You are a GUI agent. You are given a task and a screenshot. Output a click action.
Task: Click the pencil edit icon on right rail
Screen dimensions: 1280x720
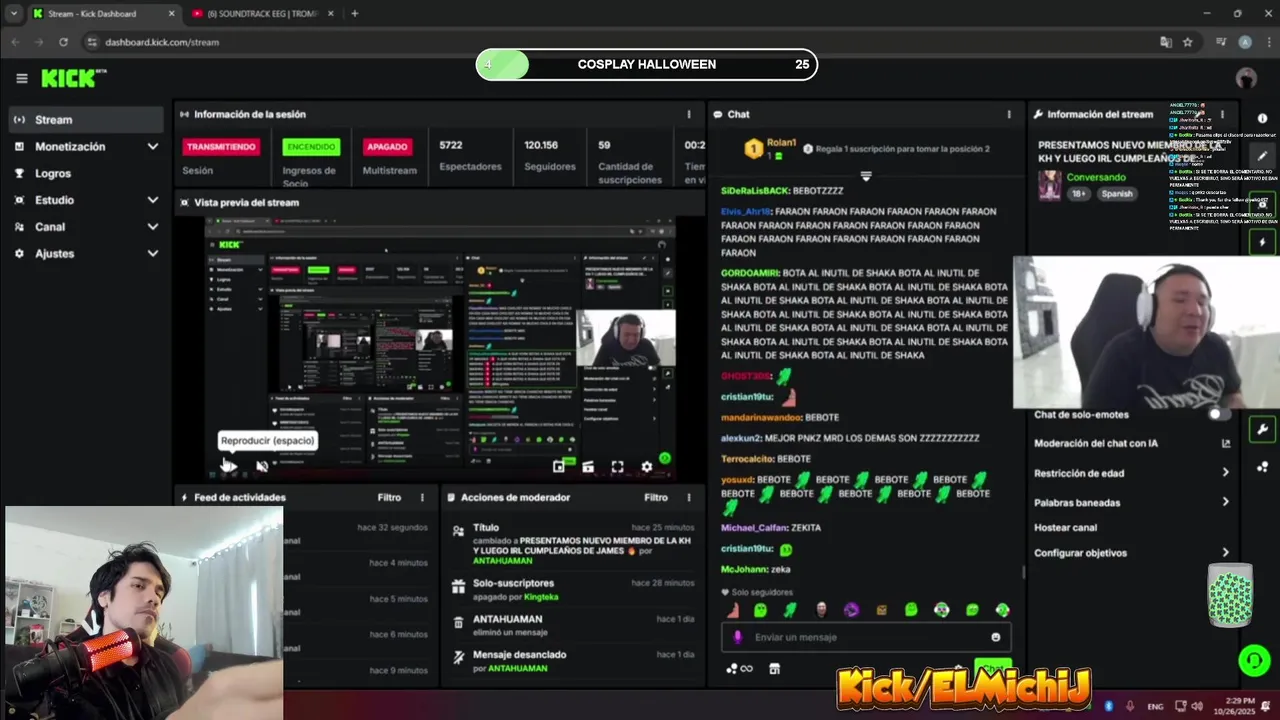coord(1262,156)
